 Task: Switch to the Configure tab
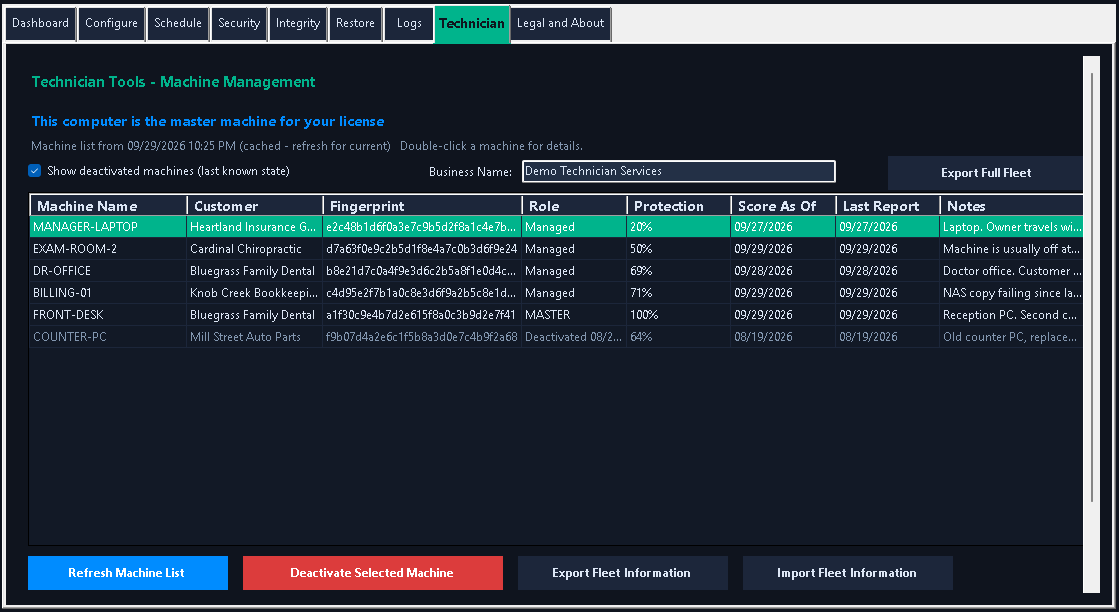point(111,24)
